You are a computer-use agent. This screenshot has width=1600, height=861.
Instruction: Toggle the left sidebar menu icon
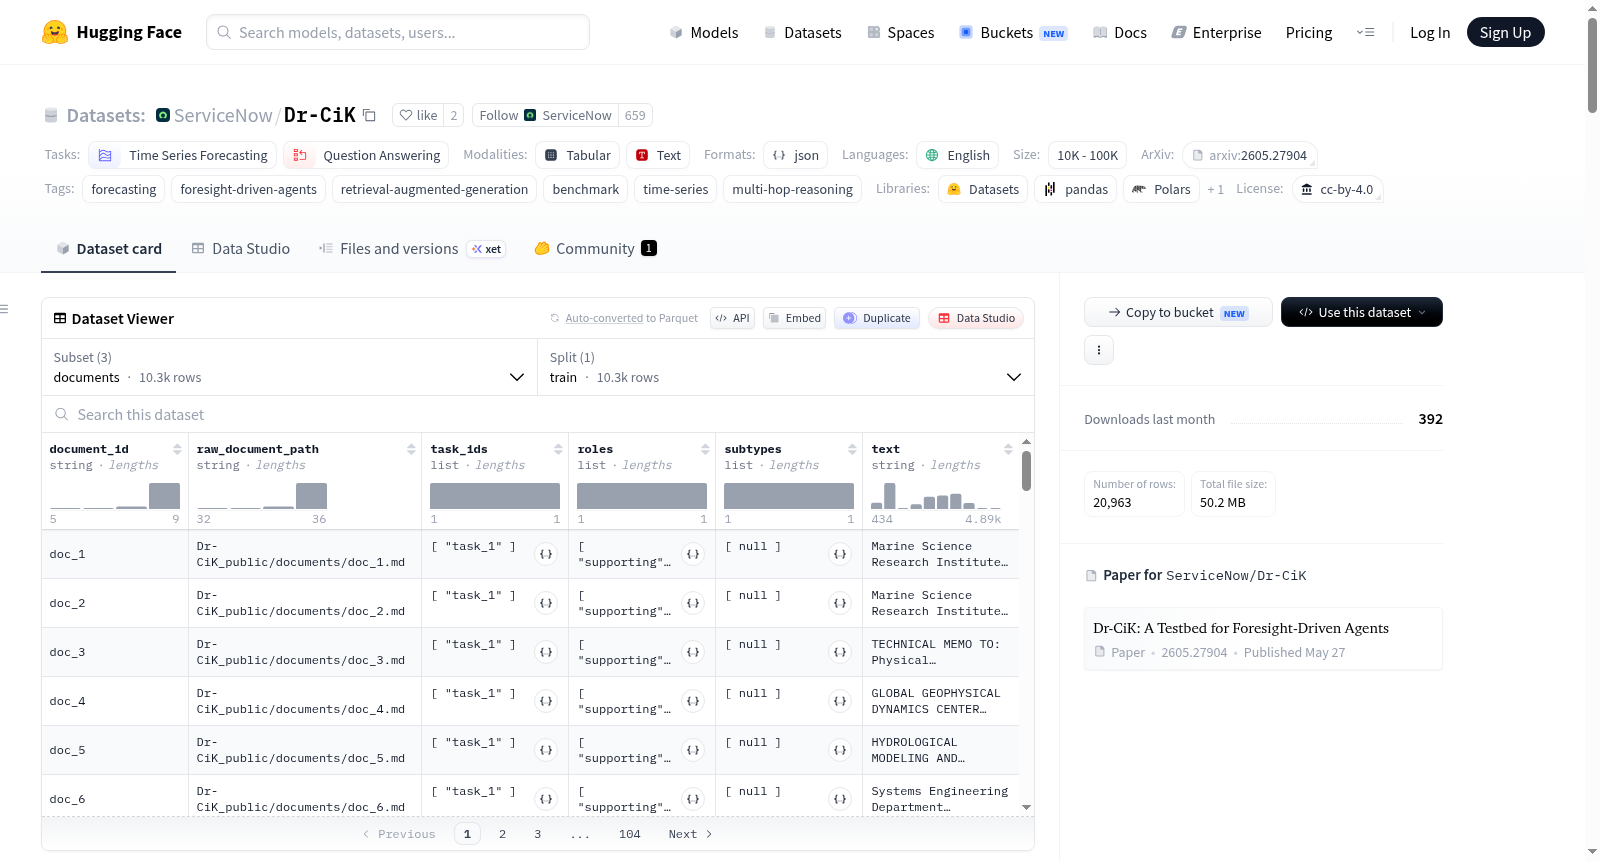point(4,309)
